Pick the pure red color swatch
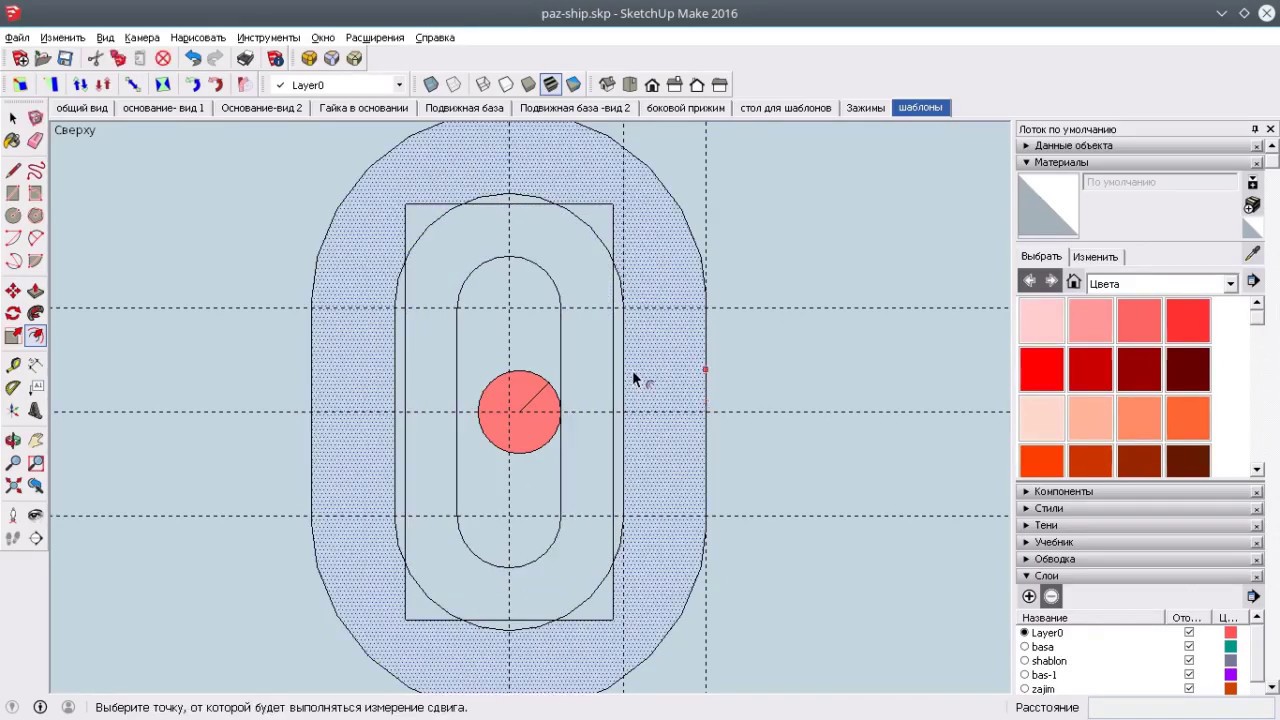Image resolution: width=1280 pixels, height=720 pixels. point(1041,369)
